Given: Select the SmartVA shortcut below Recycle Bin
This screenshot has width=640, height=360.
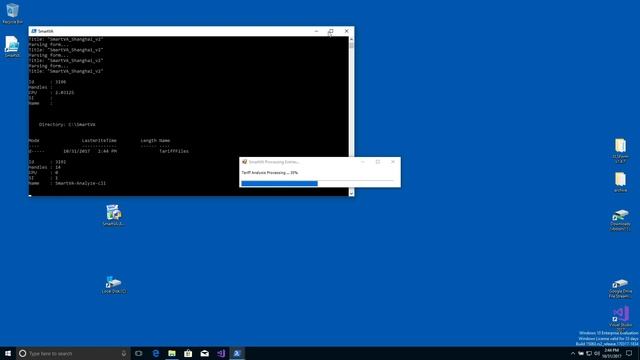Looking at the screenshot, I should click(12, 47).
